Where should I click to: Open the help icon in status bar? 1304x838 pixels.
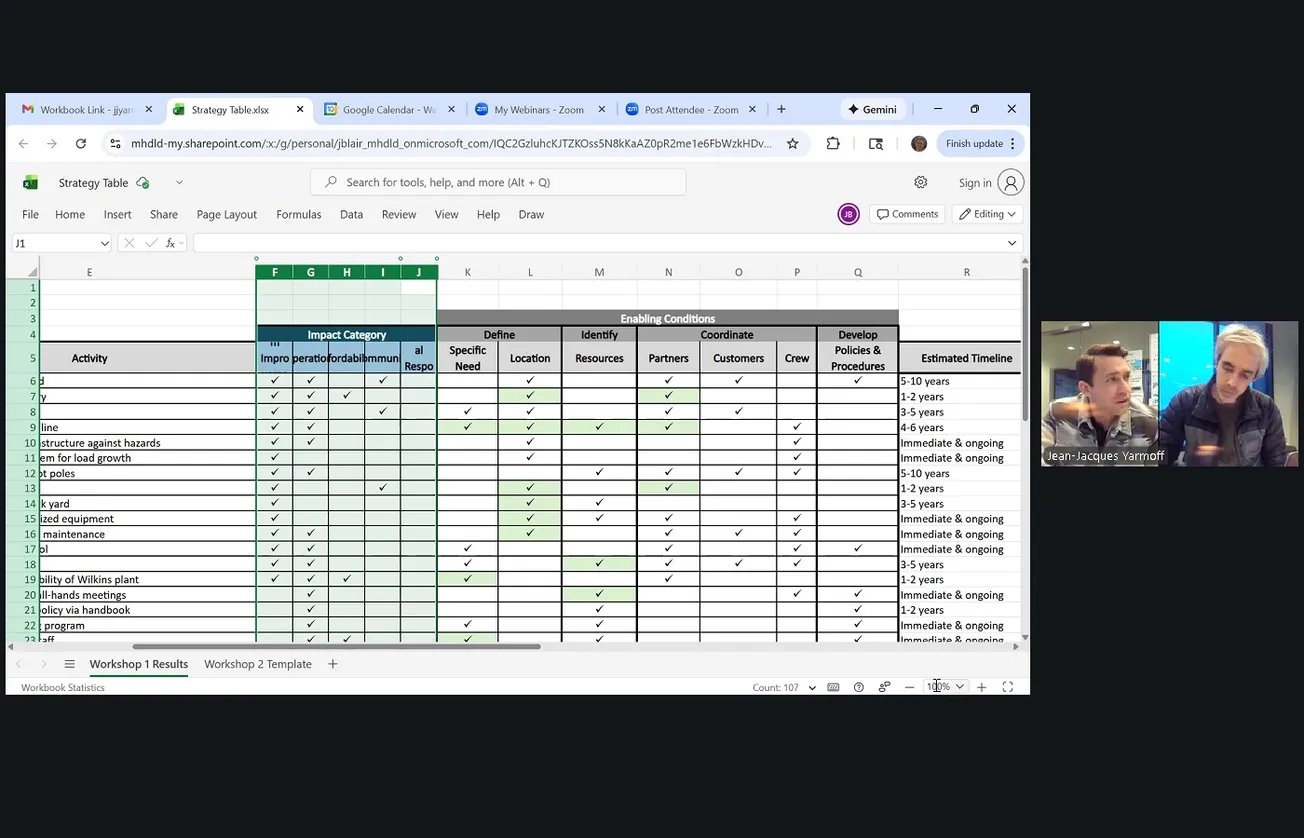pyautogui.click(x=859, y=687)
